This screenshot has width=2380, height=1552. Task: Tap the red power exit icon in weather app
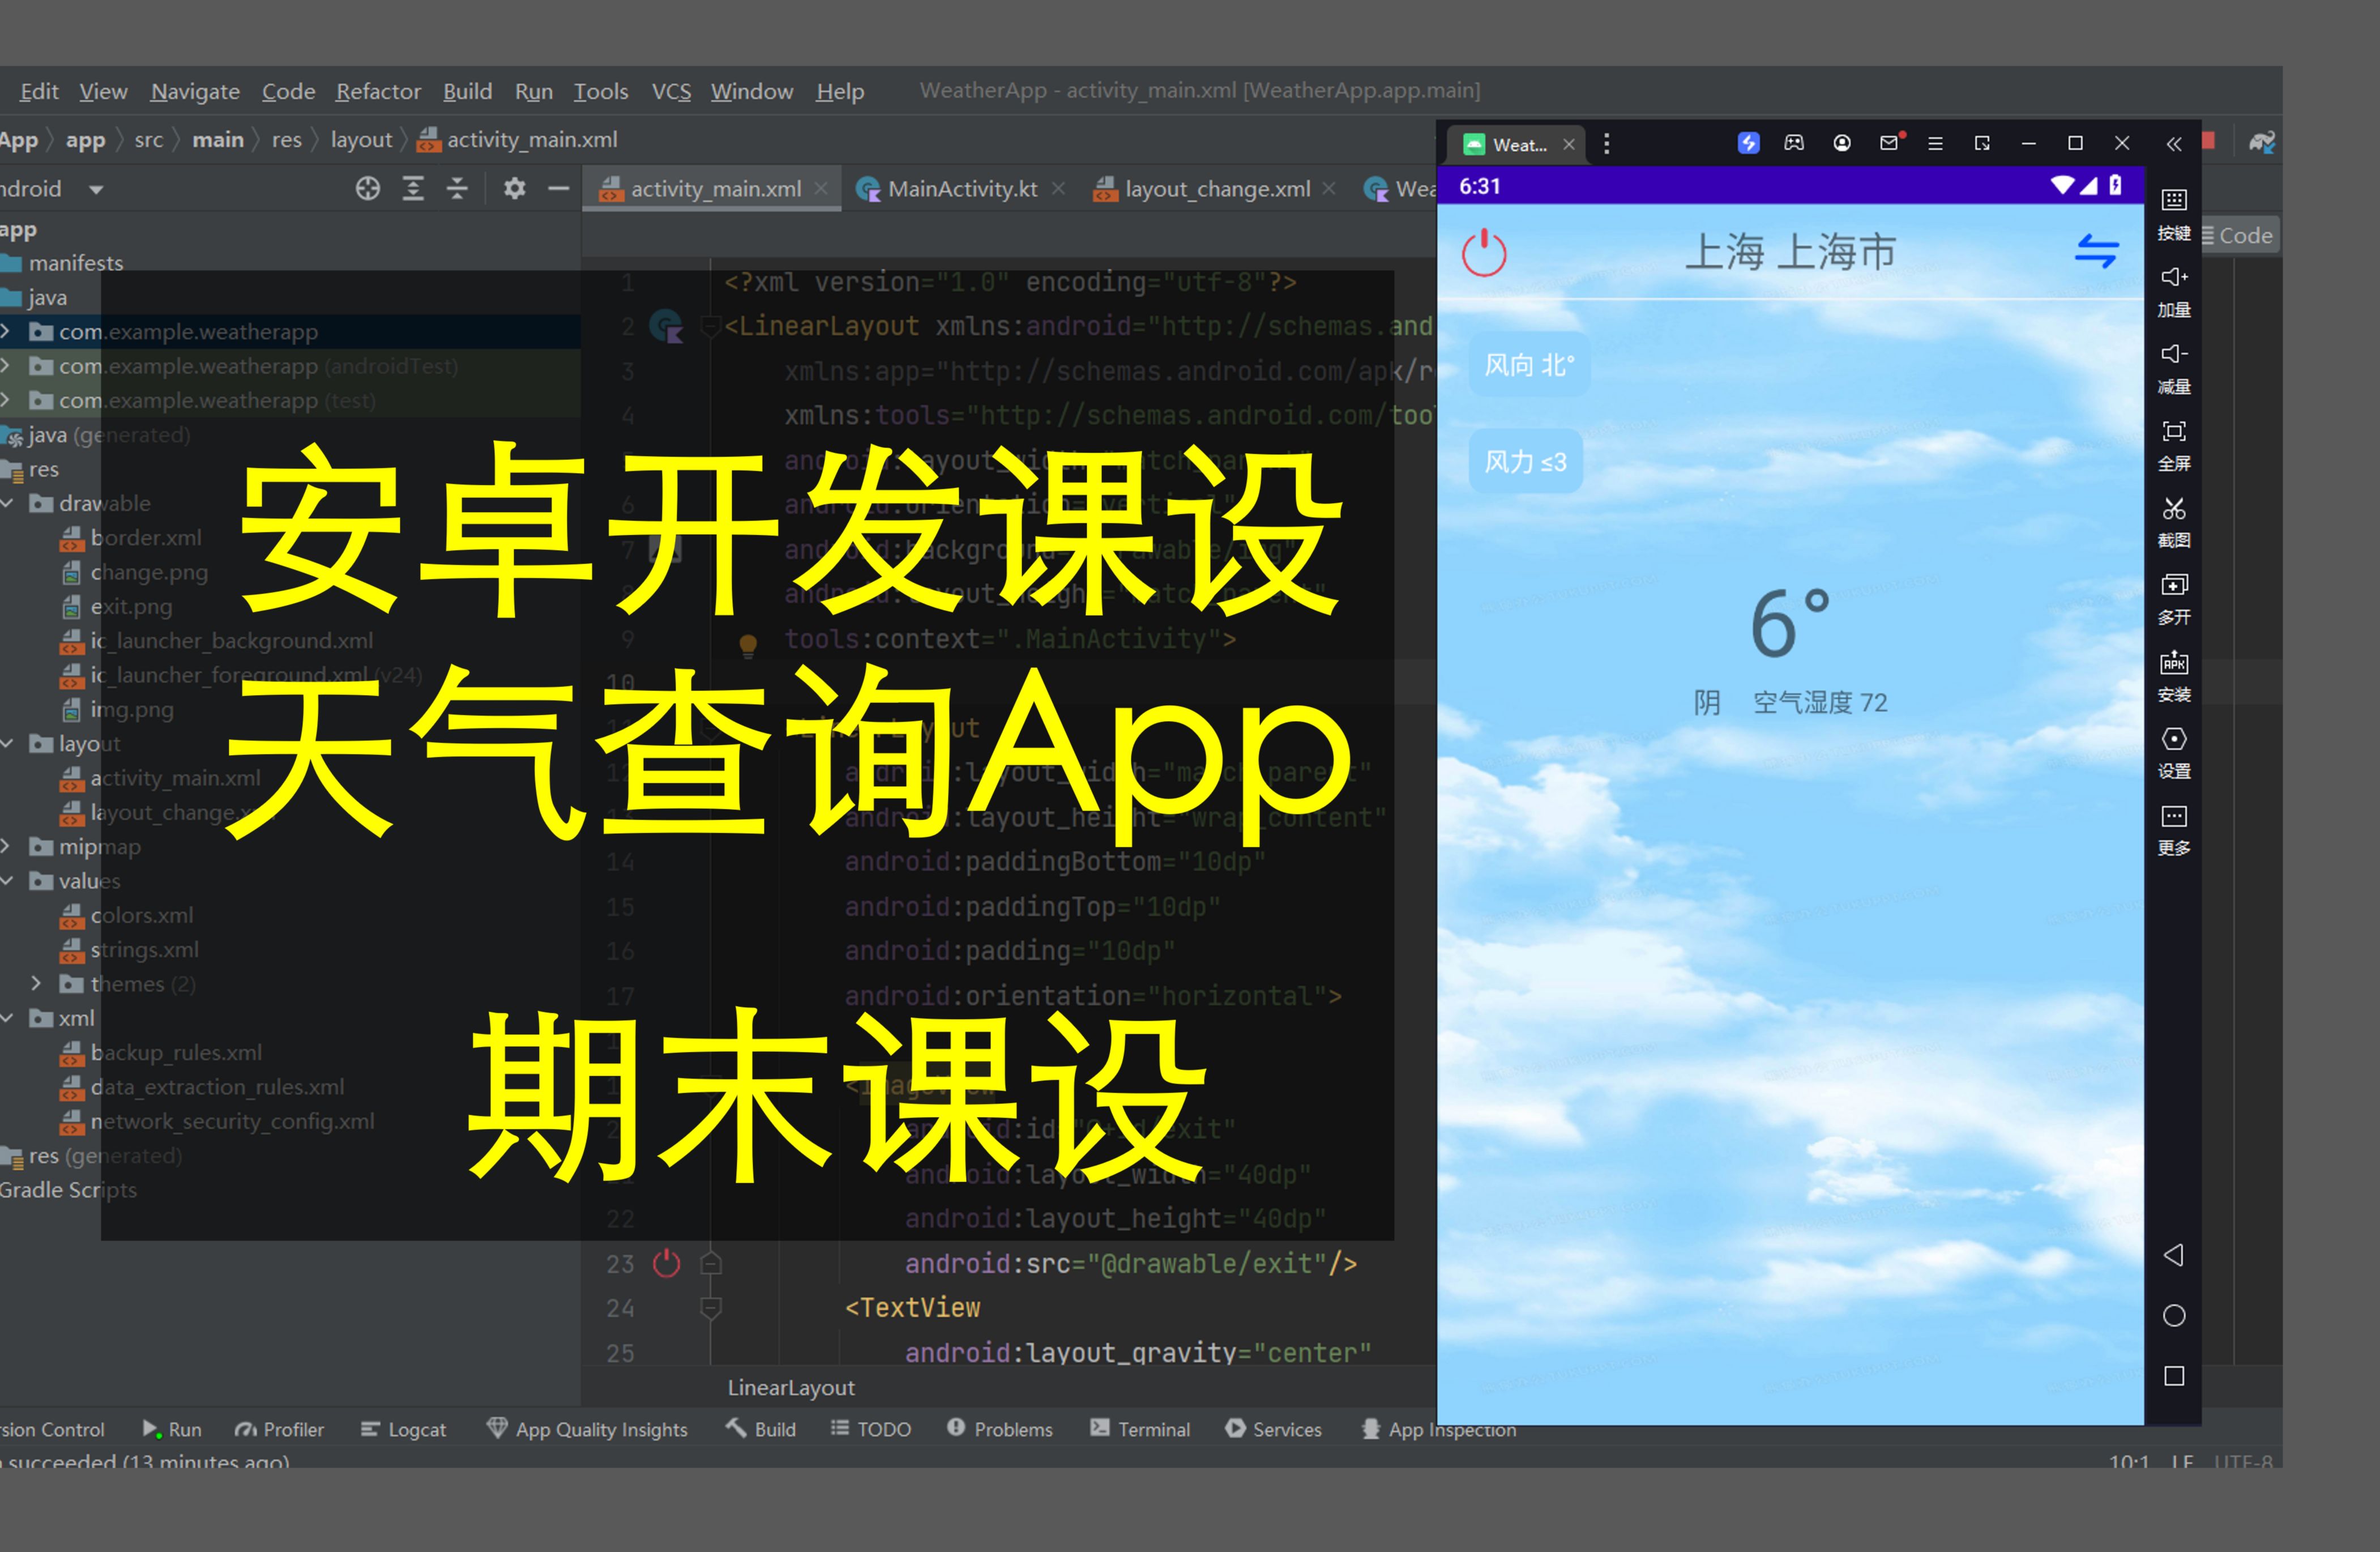pos(1484,252)
